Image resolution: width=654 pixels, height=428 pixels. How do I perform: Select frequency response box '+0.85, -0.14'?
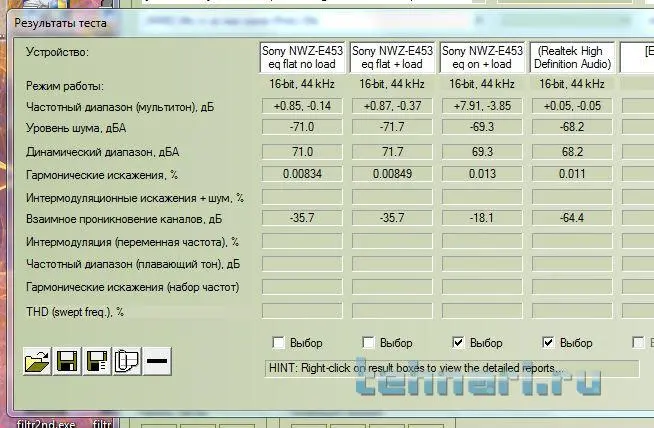[302, 106]
